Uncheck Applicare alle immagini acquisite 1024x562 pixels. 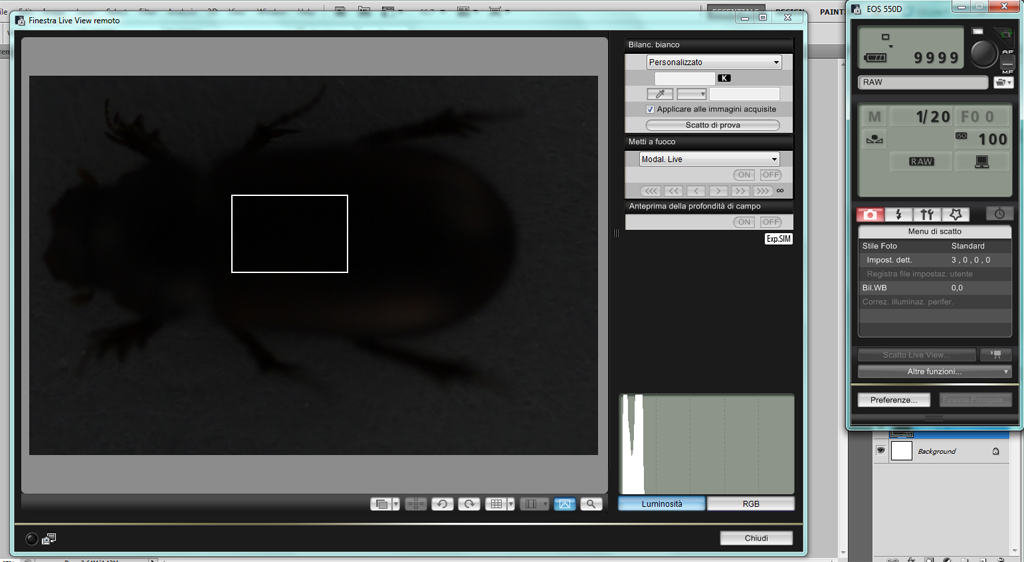[651, 109]
